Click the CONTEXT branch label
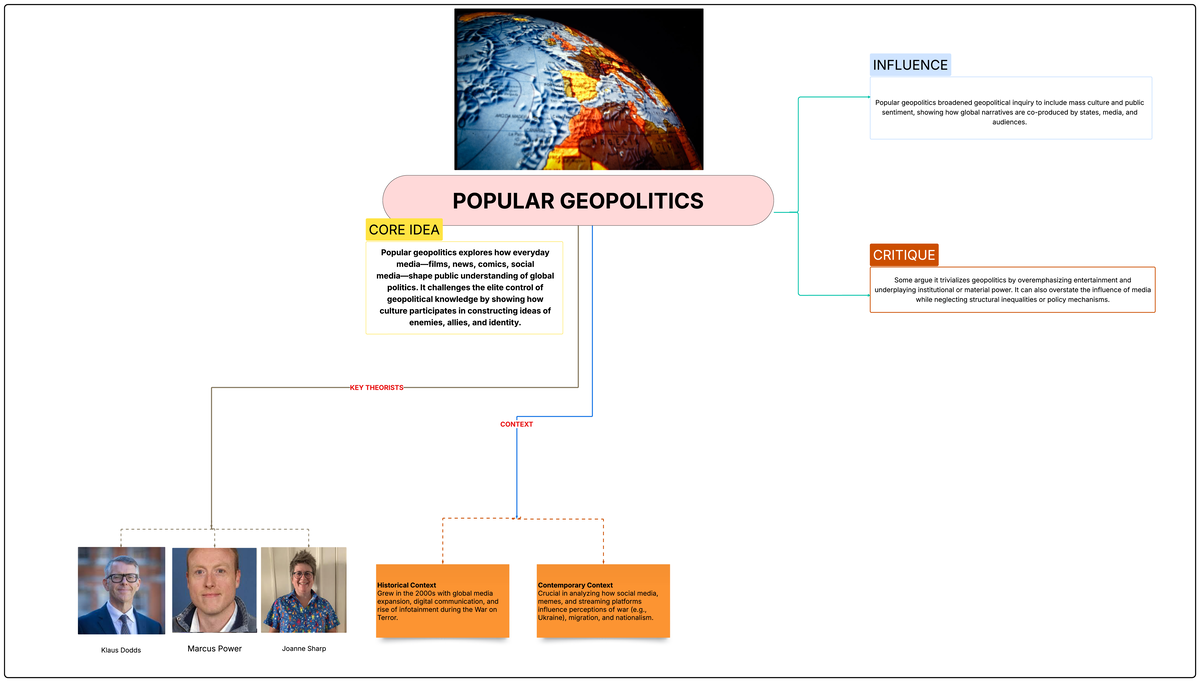The image size is (1200, 682). (516, 424)
